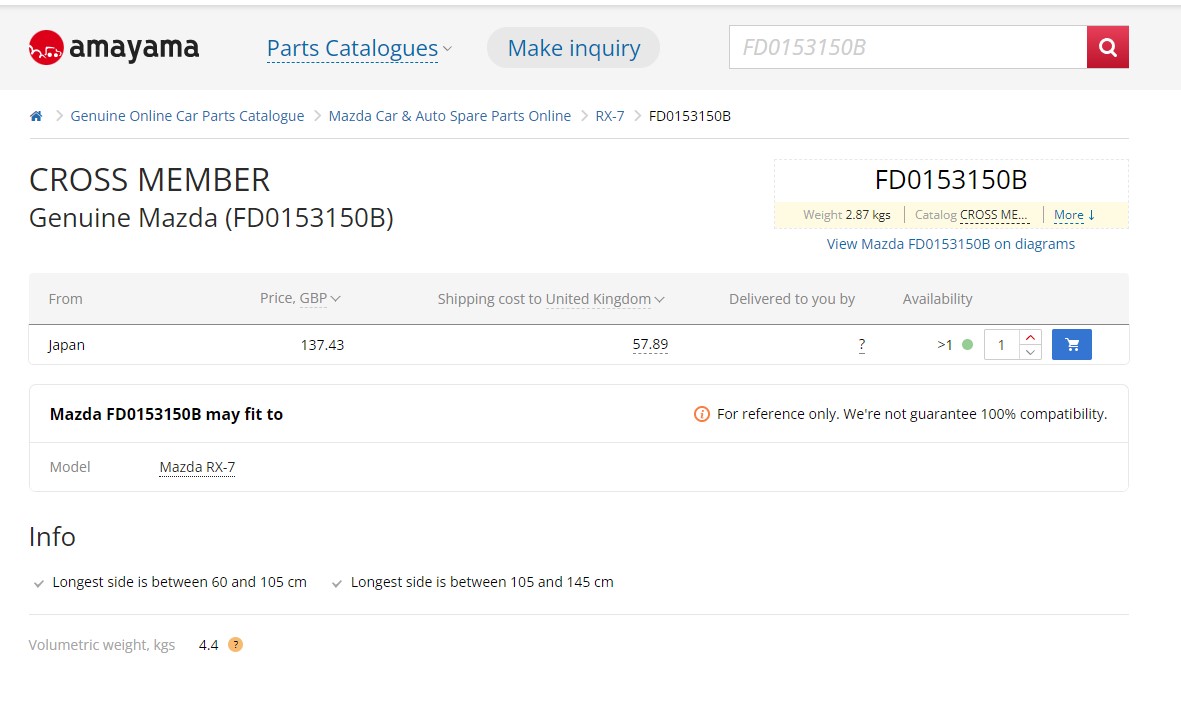Click the Delivered to you by column header
The image size is (1181, 724).
792,299
